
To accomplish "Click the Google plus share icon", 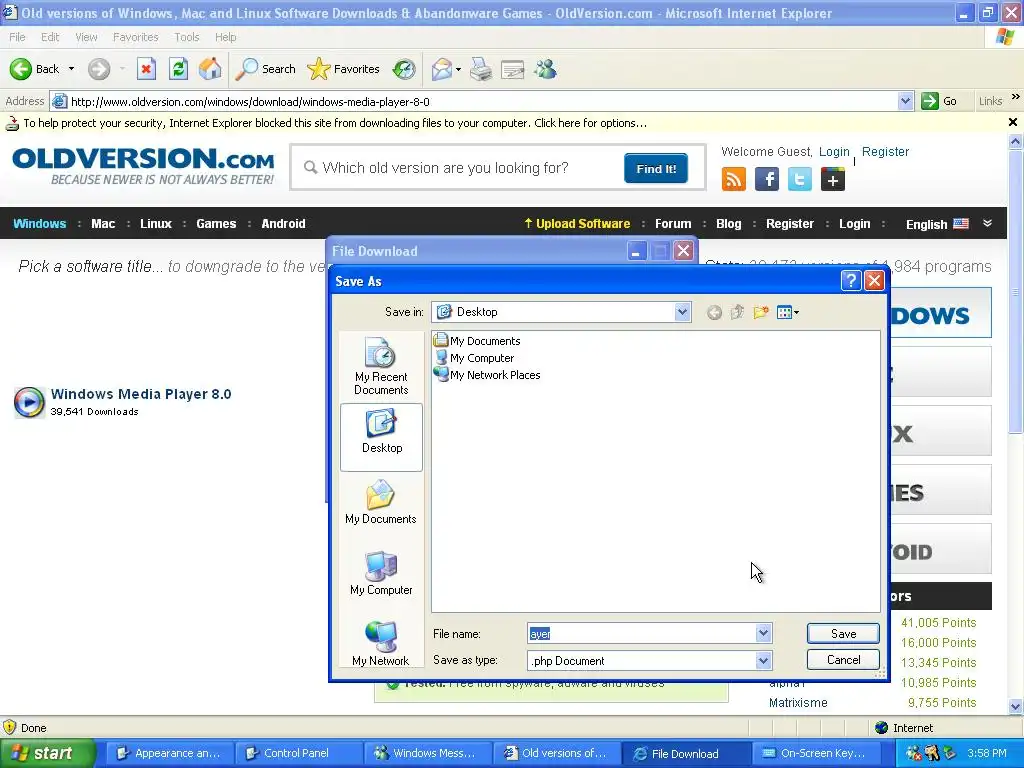I will [833, 179].
